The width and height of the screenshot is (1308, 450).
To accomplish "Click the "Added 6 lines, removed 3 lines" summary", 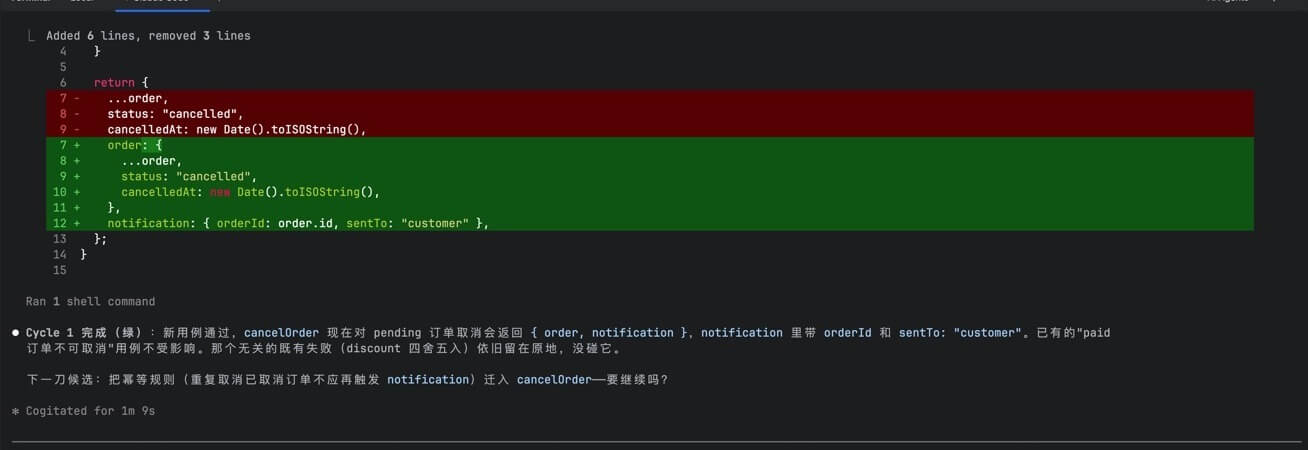I will click(x=148, y=36).
